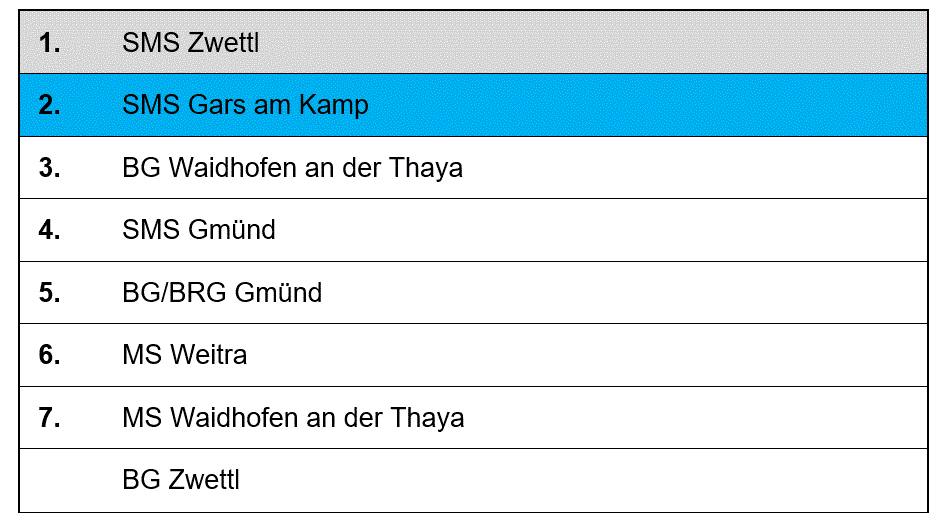Click rank number 3.
Image resolution: width=946 pixels, height=525 pixels.
[49, 168]
